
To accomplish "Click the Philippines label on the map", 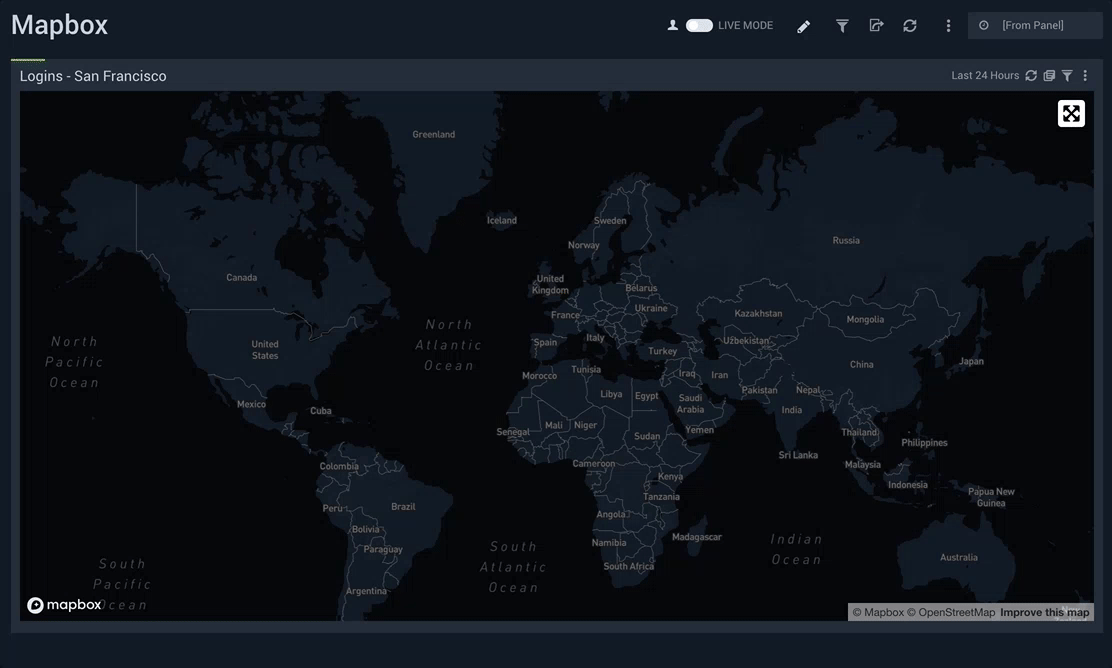I will [924, 442].
